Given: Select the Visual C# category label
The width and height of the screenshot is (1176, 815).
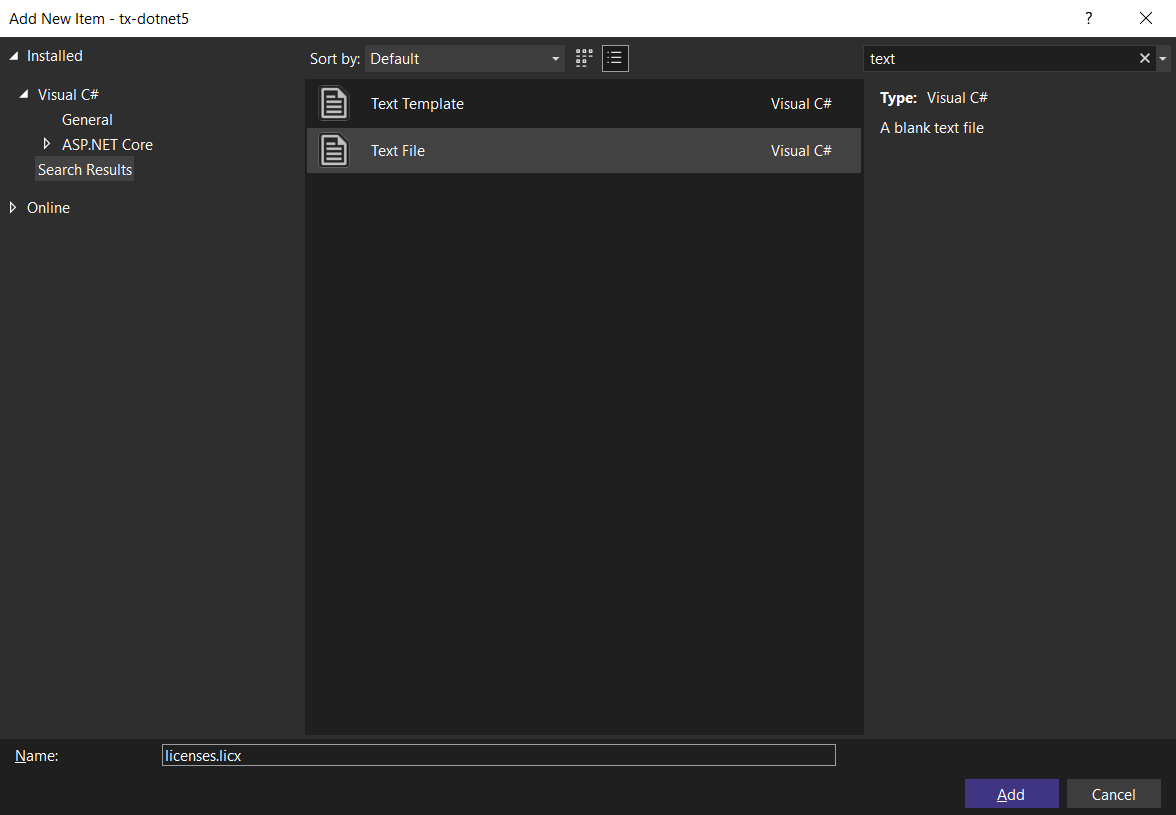Looking at the screenshot, I should (x=68, y=94).
